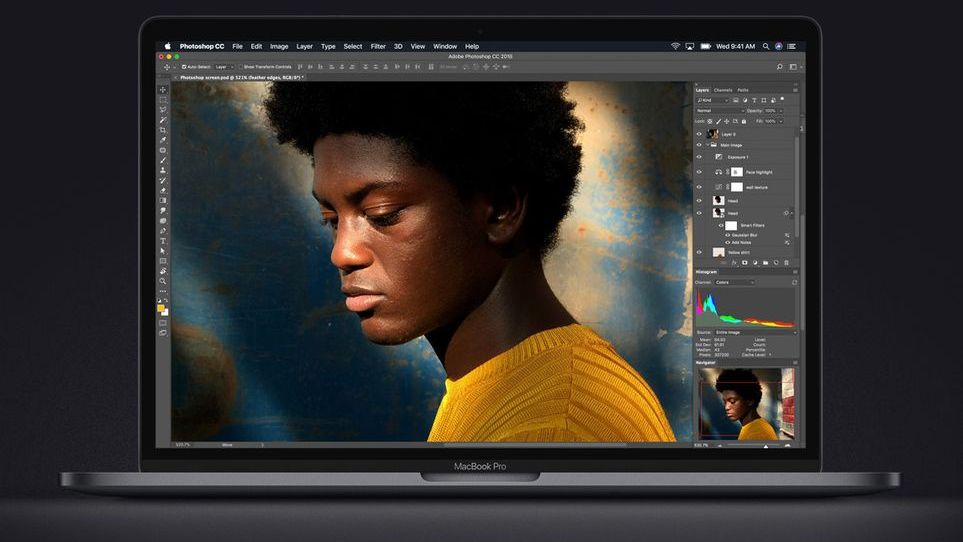963x542 pixels.
Task: Click the Navigator preview thumbnail
Action: 746,404
